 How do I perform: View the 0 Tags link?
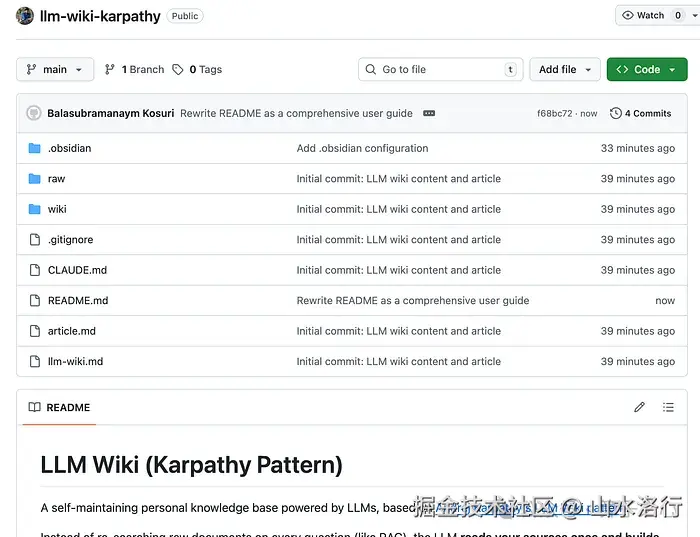coord(197,69)
